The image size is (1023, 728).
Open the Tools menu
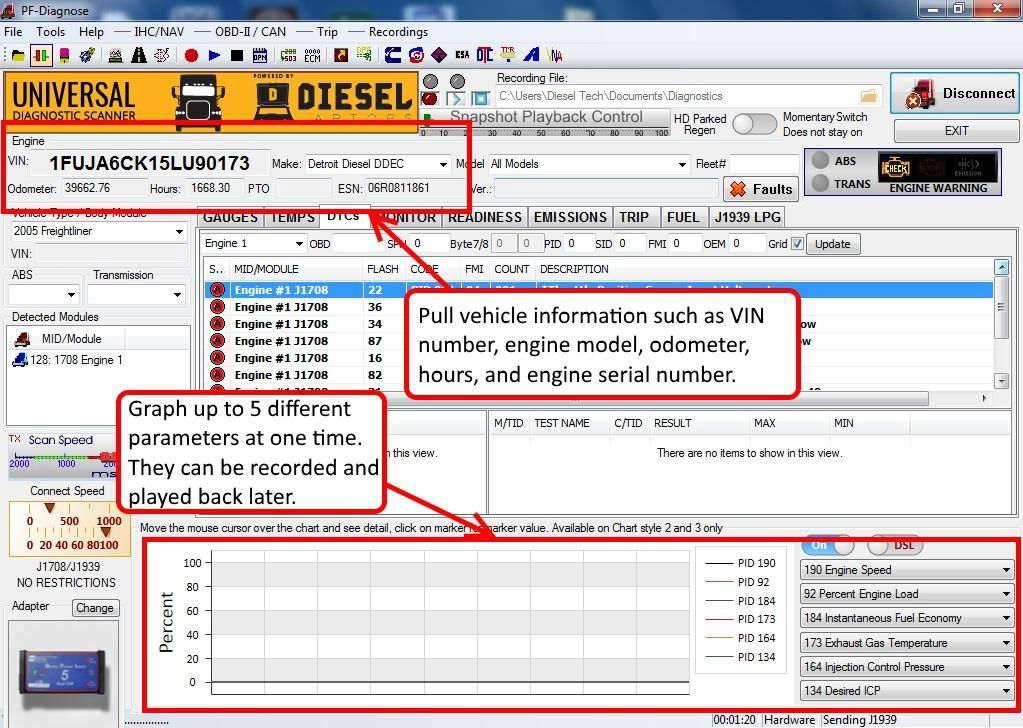pyautogui.click(x=50, y=31)
